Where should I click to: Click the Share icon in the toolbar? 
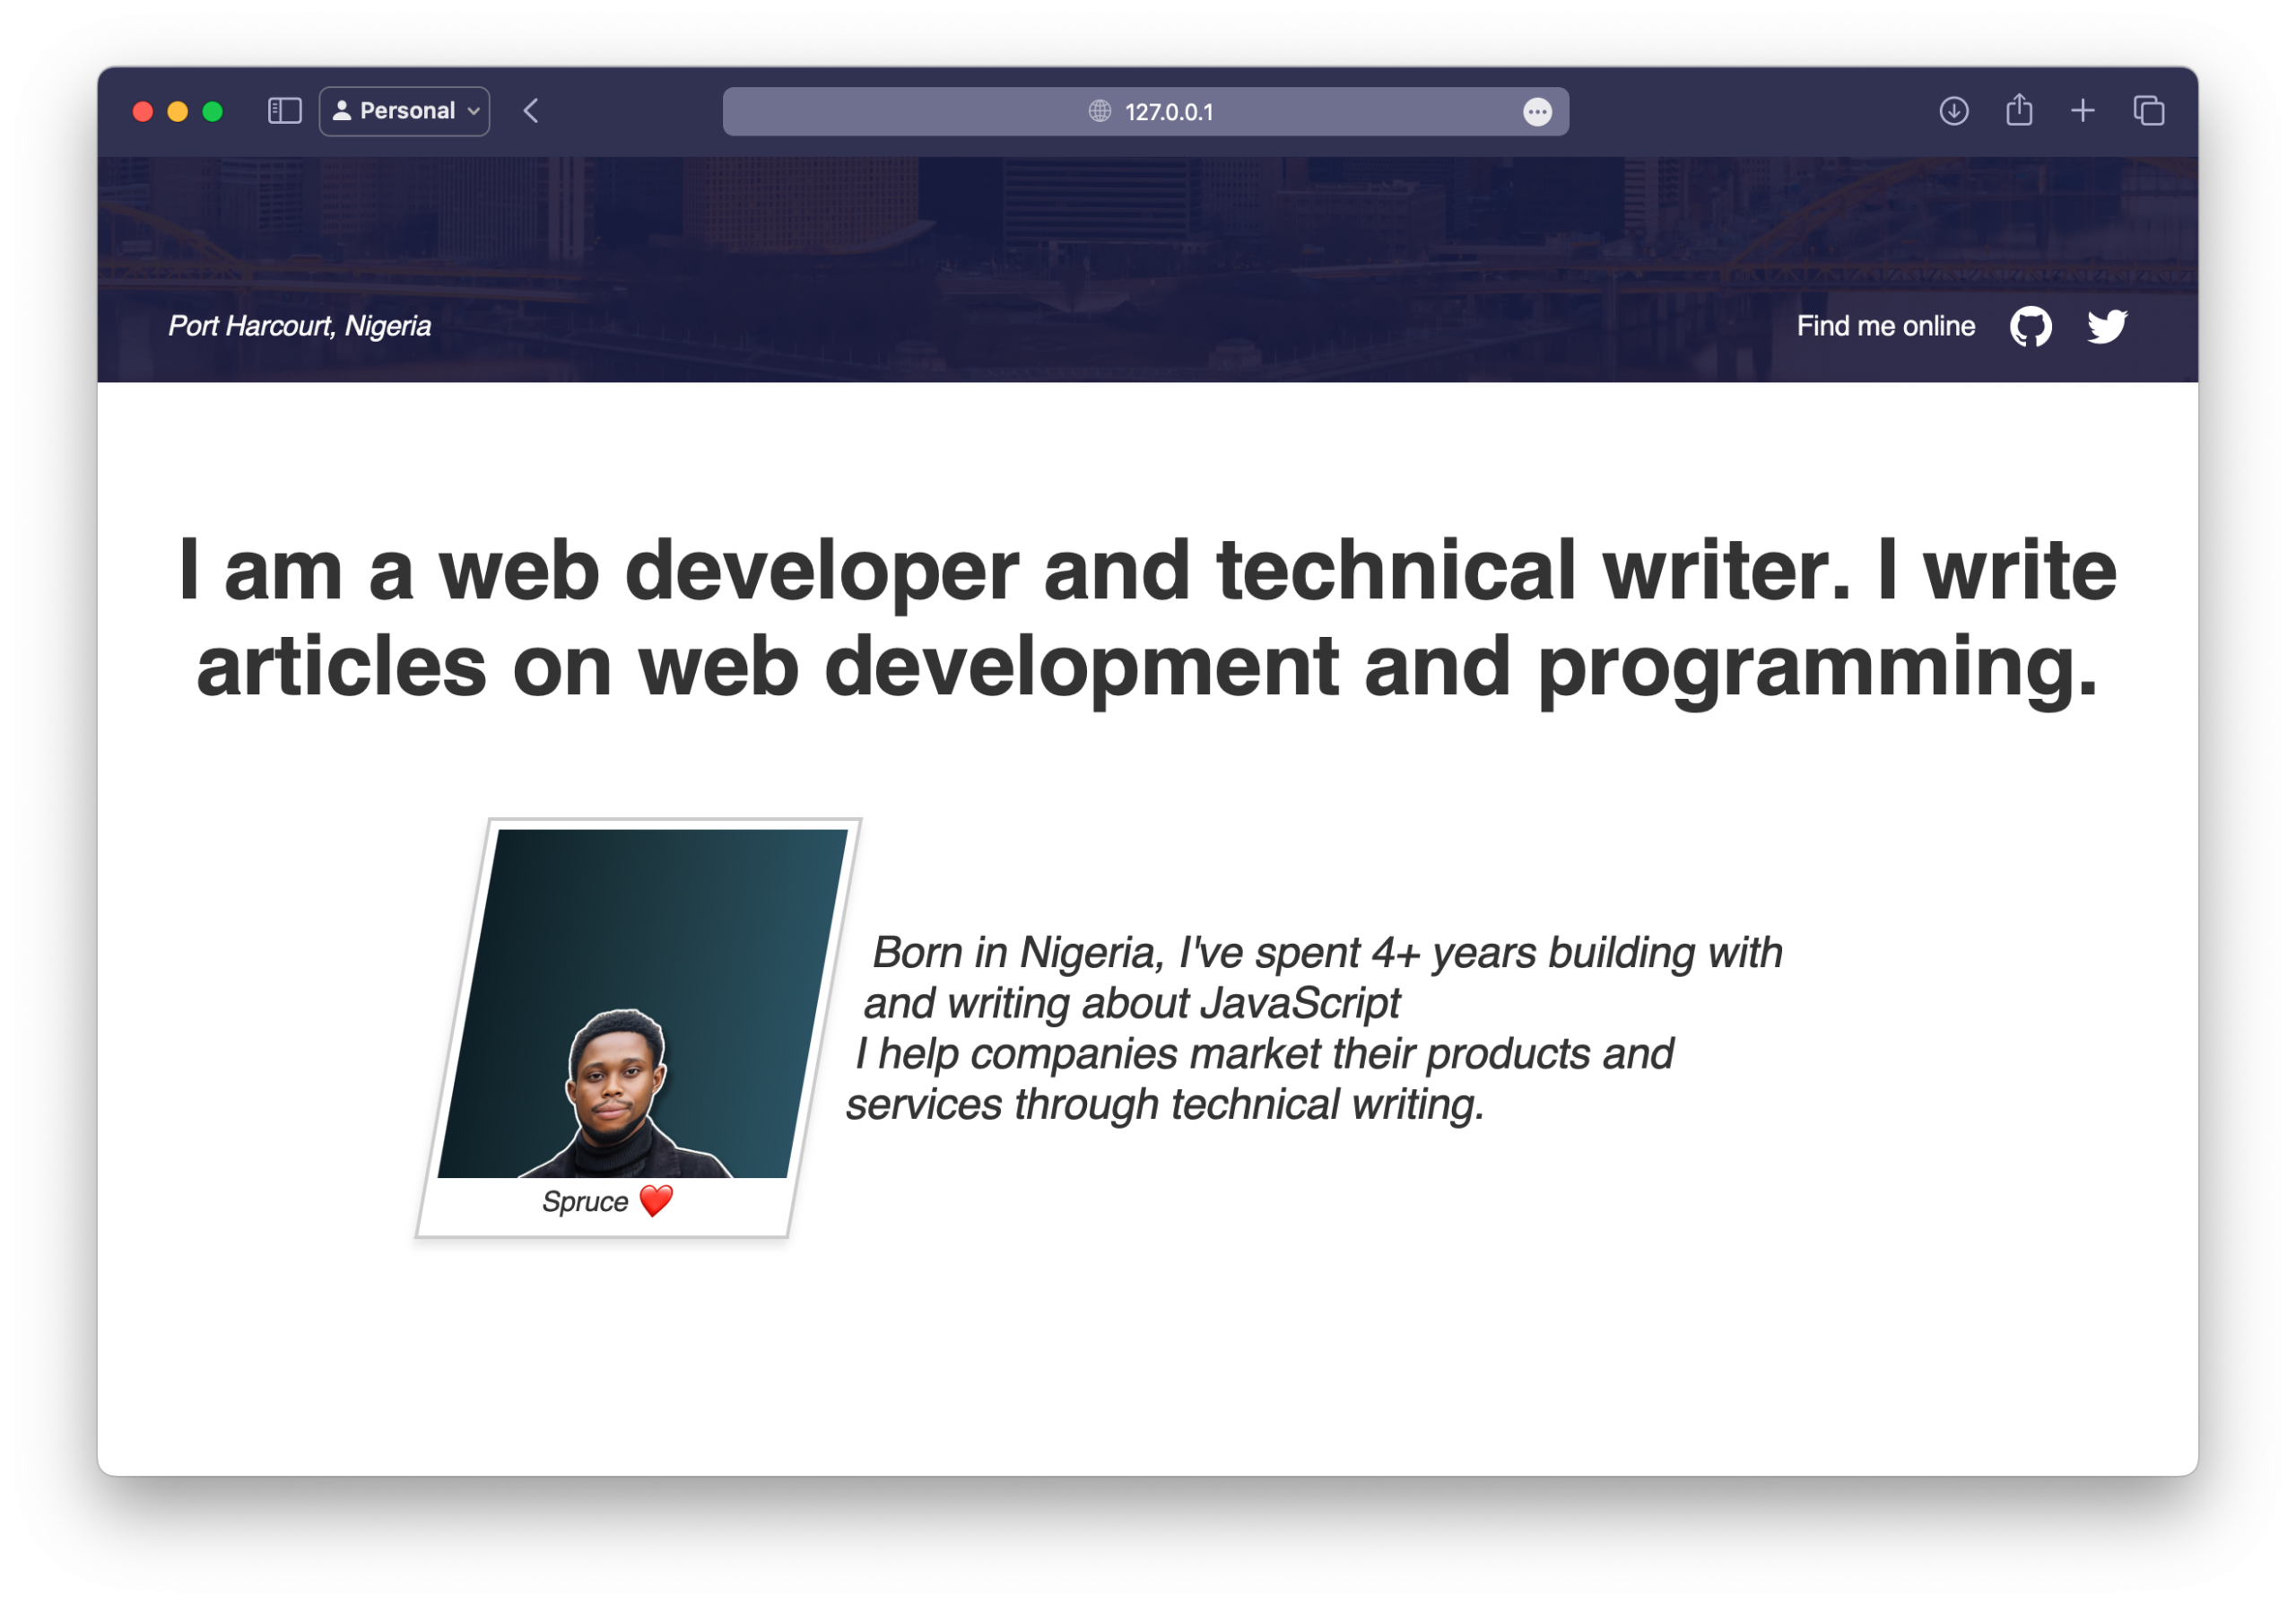(2018, 110)
